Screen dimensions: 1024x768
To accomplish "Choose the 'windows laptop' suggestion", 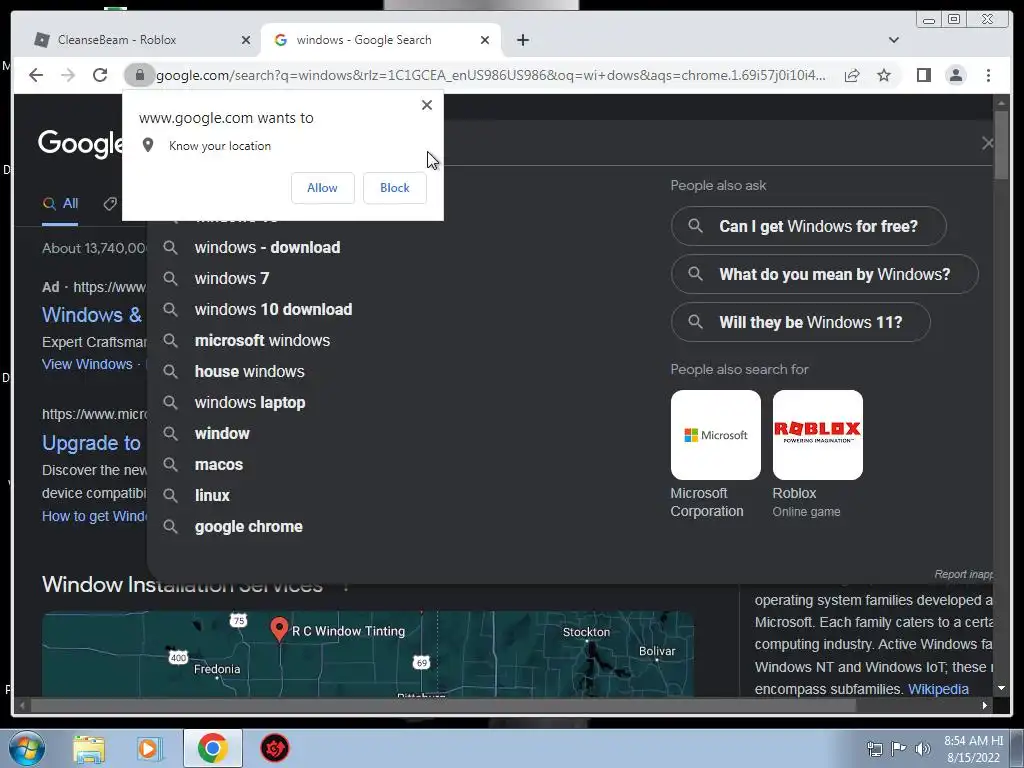I will [x=249, y=402].
